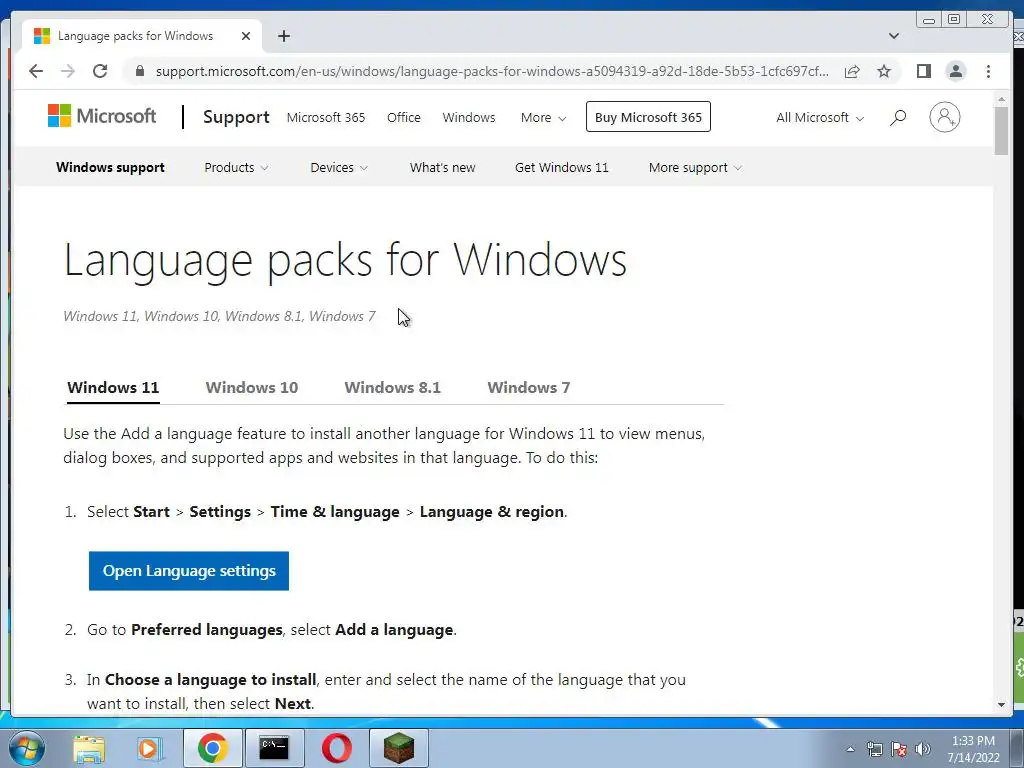The height and width of the screenshot is (768, 1024).
Task: Select the Windows 11 tab
Action: click(x=113, y=388)
